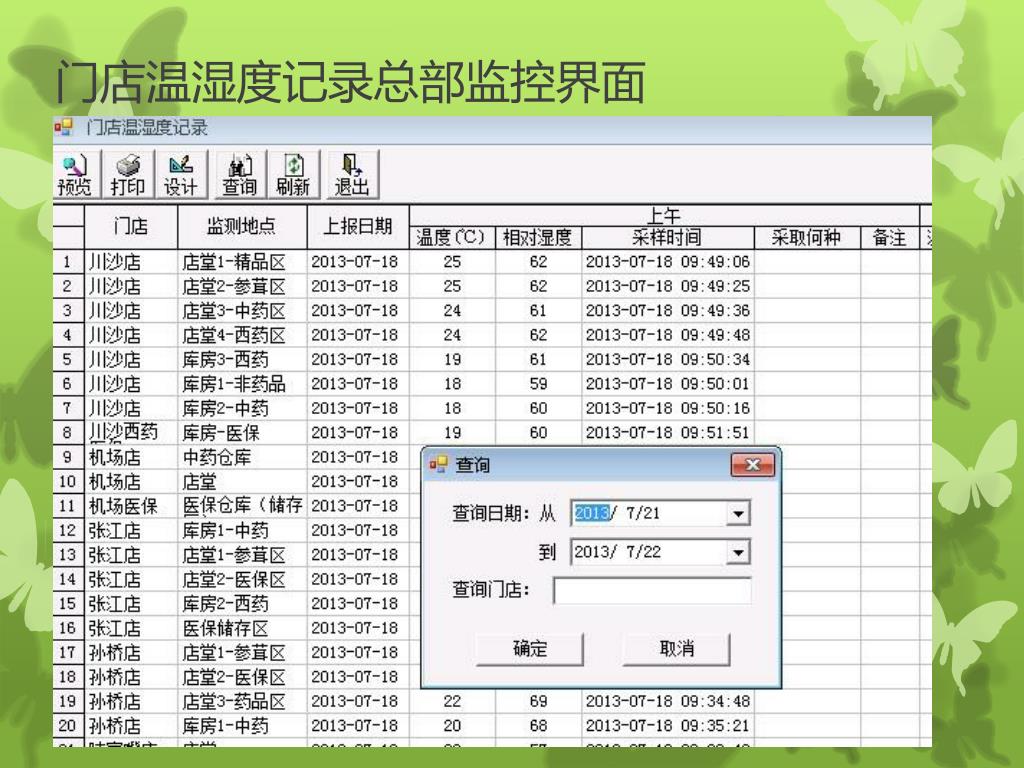Select the cell 店堂4-西药区

point(242,335)
